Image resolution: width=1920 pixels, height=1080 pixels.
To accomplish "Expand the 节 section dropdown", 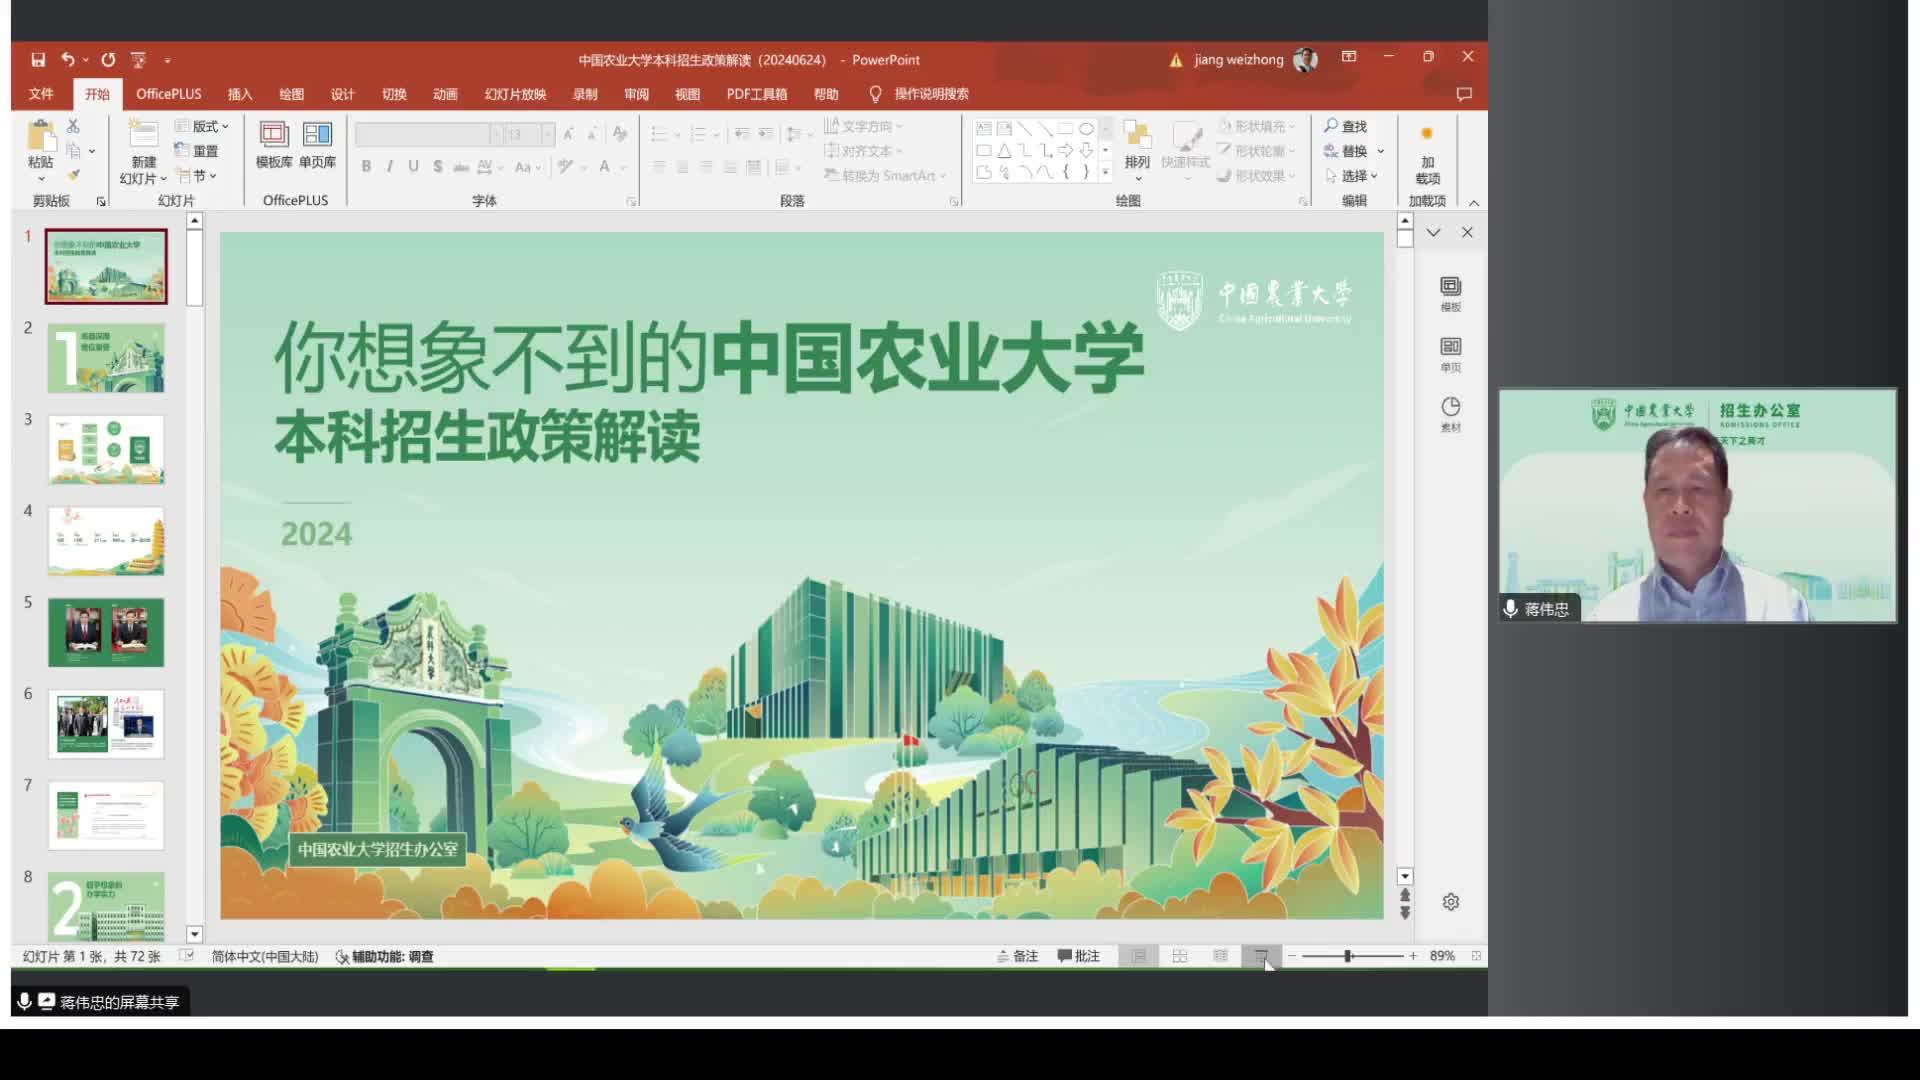I will [197, 175].
